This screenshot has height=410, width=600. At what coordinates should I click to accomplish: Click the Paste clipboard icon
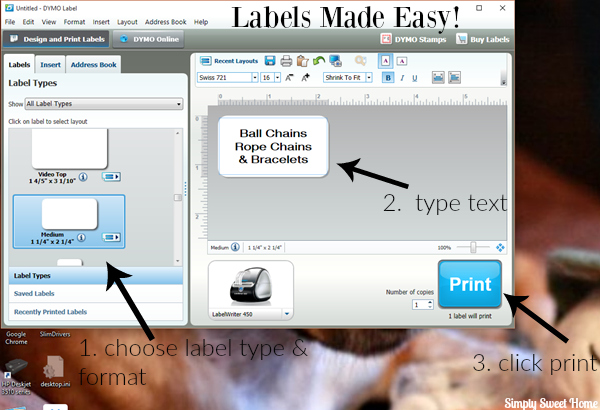(302, 61)
